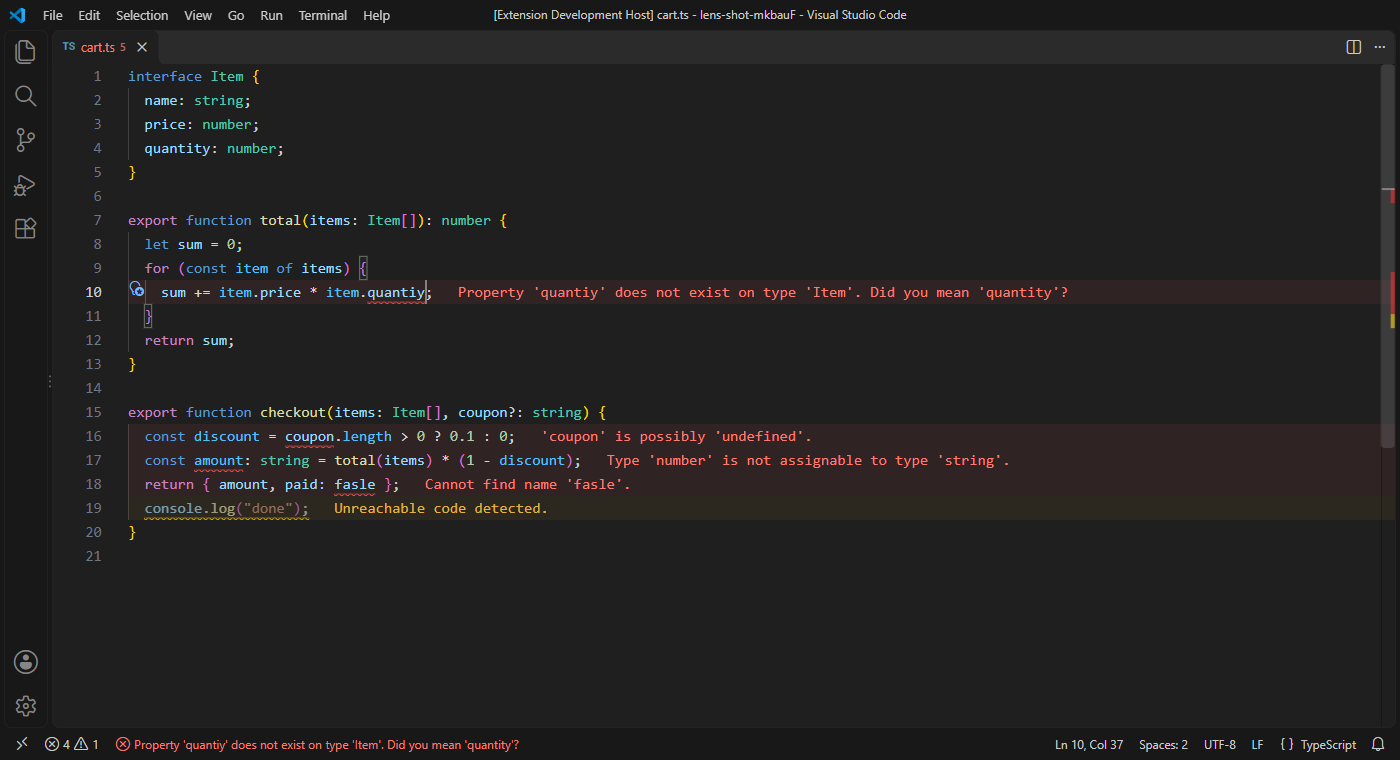The width and height of the screenshot is (1400, 760).
Task: Open the Edit menu
Action: (89, 15)
